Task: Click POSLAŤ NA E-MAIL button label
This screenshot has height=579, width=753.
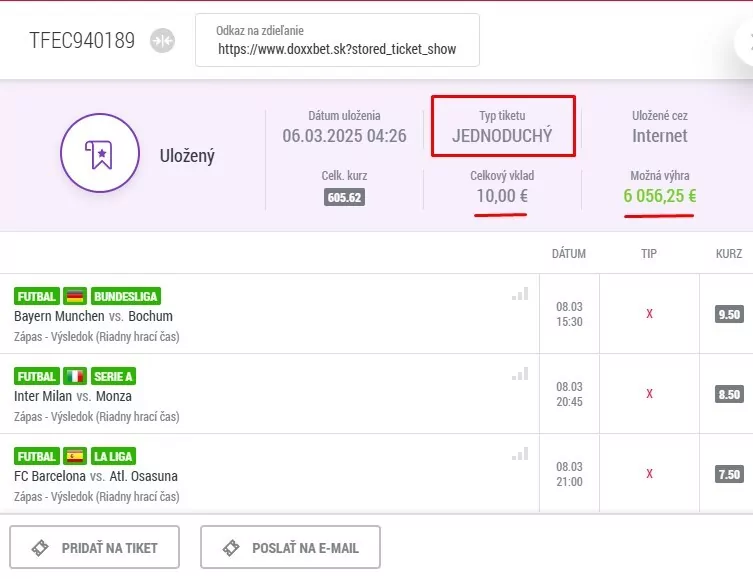Action: coord(305,548)
